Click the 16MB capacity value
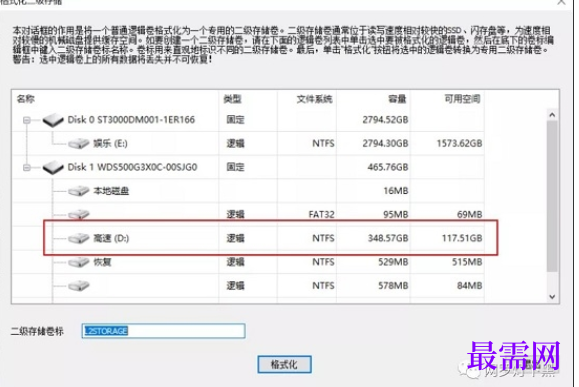This screenshot has height=387, width=579. point(395,191)
